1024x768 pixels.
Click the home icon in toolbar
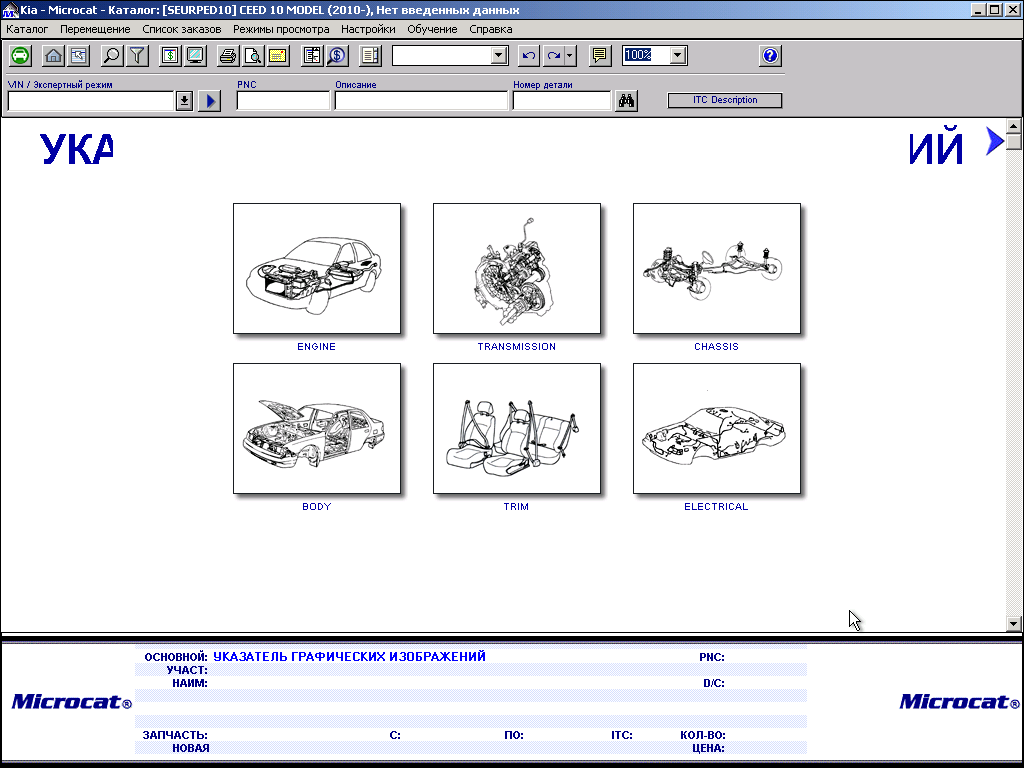pyautogui.click(x=53, y=56)
